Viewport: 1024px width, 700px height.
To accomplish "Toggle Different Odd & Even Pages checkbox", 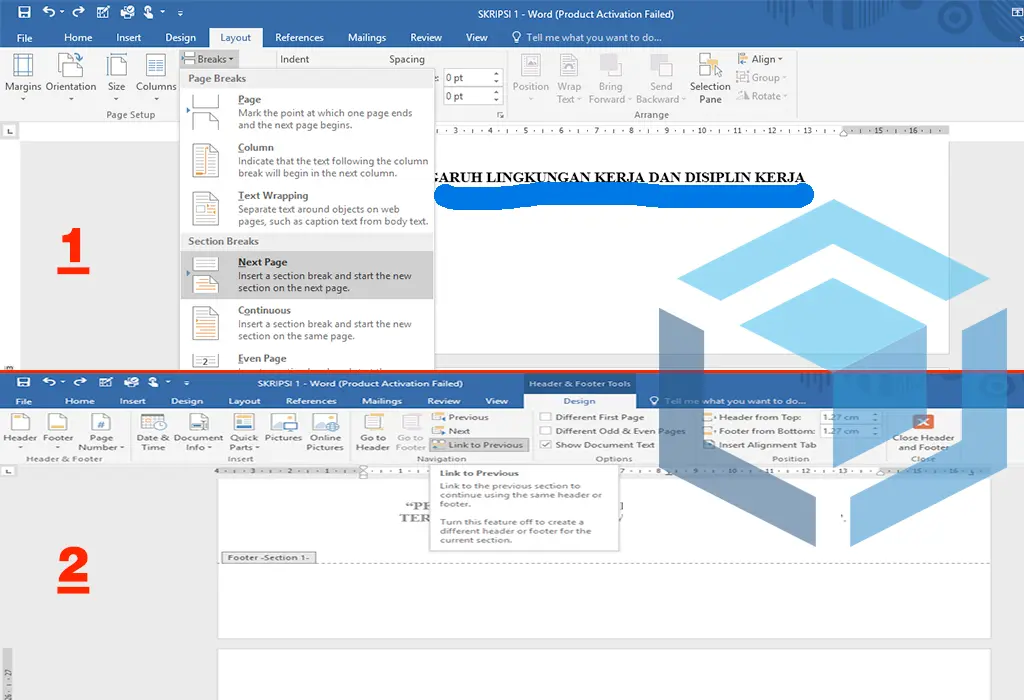I will [545, 430].
